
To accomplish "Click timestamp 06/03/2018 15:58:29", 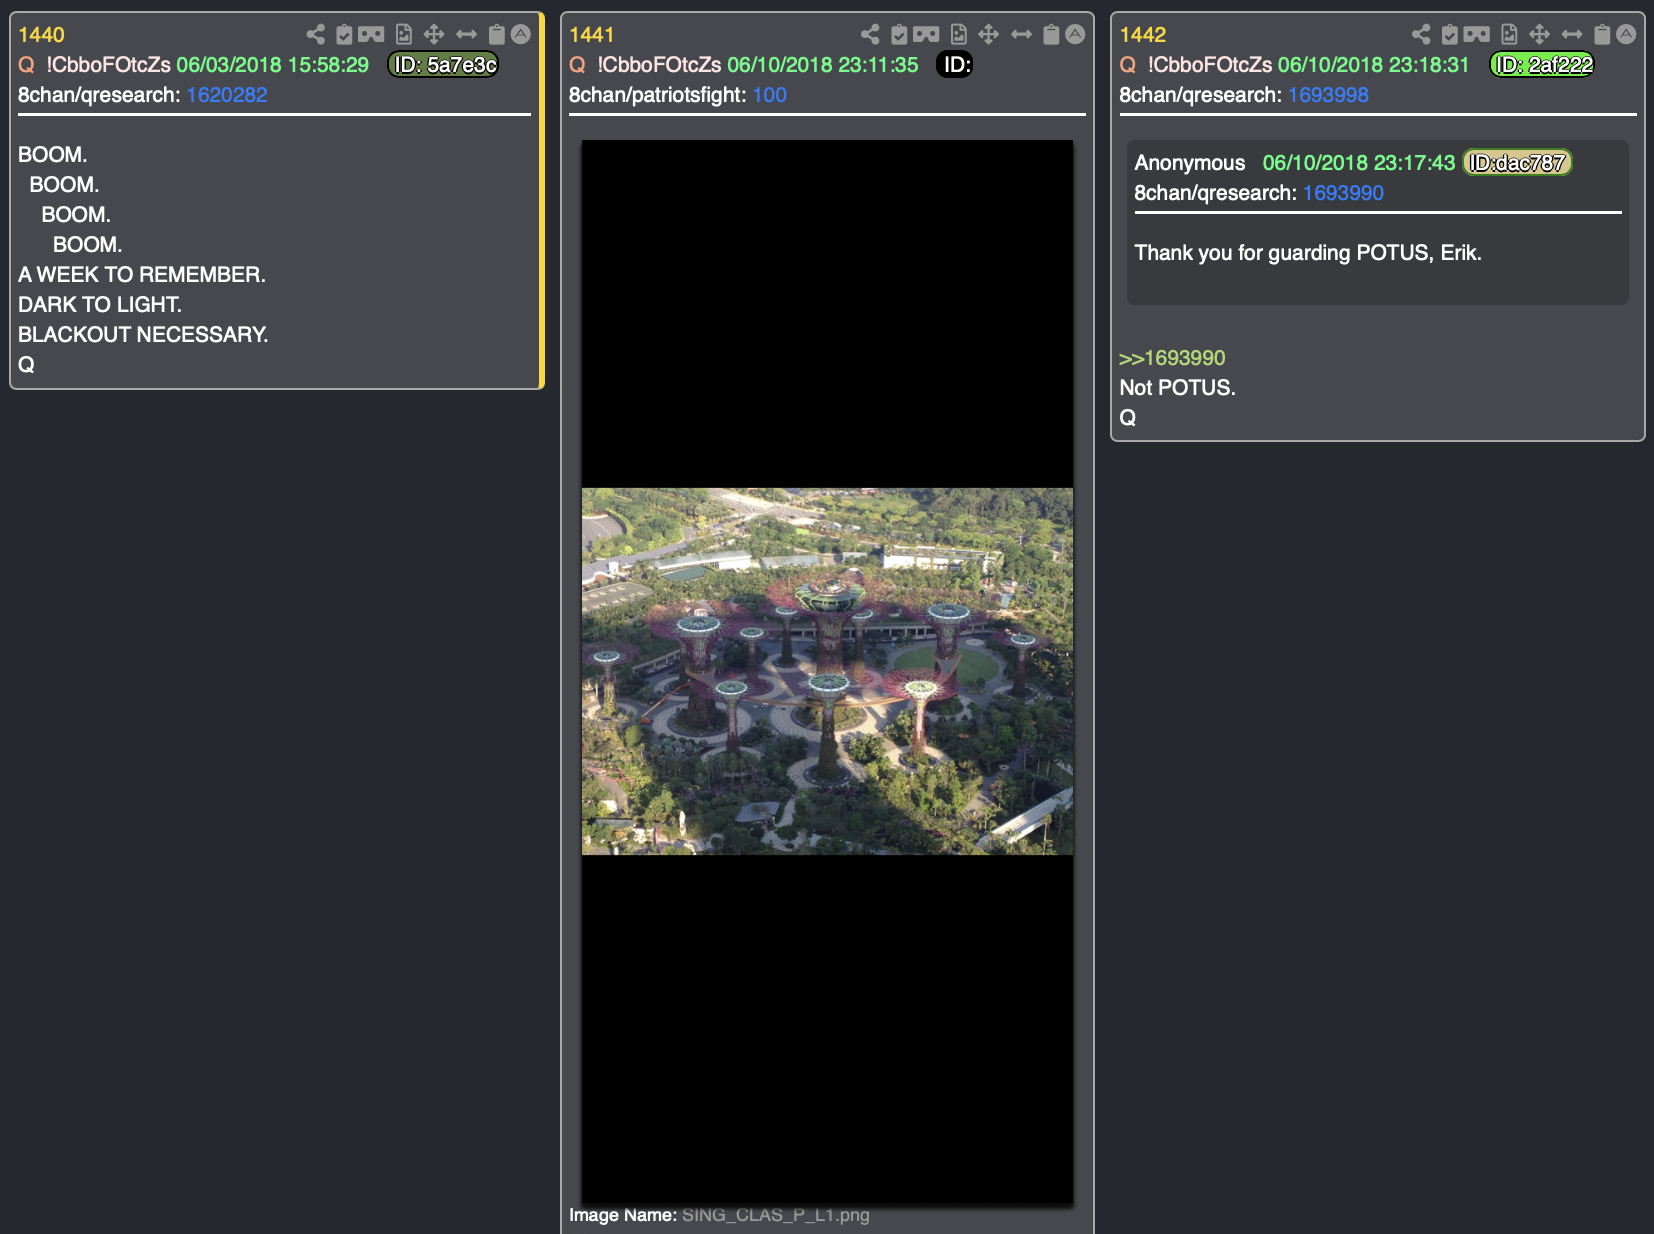I will 273,65.
